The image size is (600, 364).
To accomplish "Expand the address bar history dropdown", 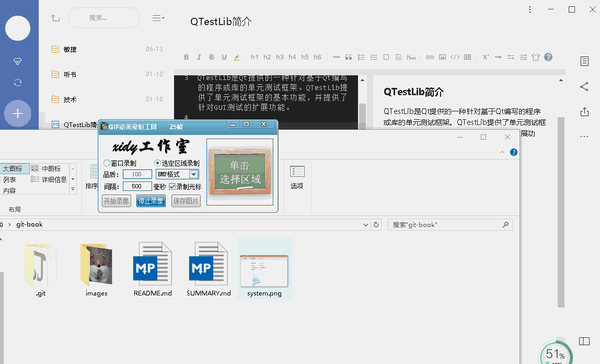I will pos(366,225).
